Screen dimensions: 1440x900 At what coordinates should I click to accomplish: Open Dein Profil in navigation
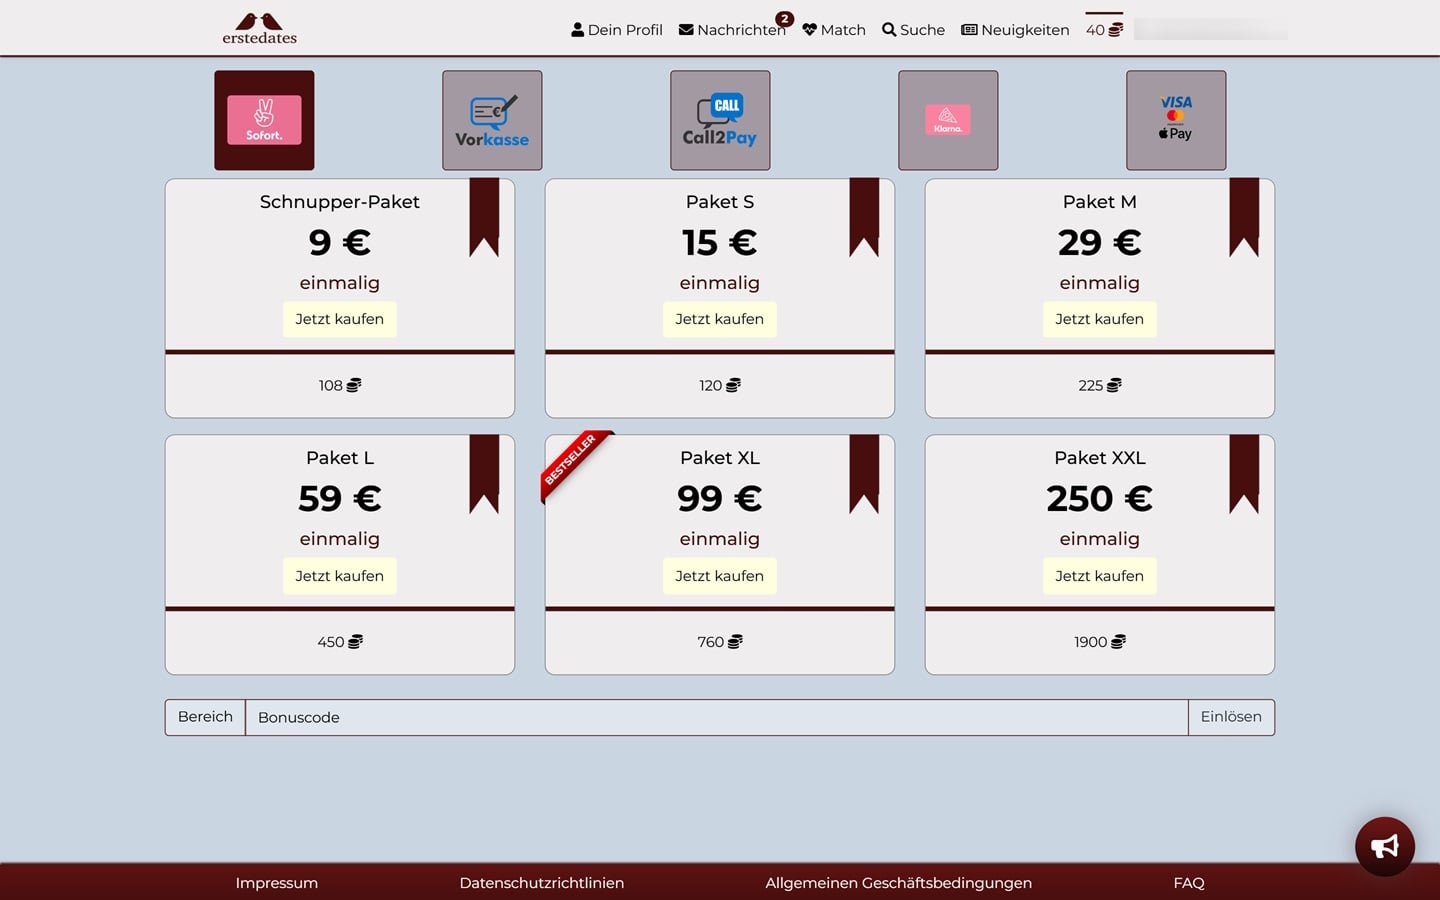coord(617,30)
